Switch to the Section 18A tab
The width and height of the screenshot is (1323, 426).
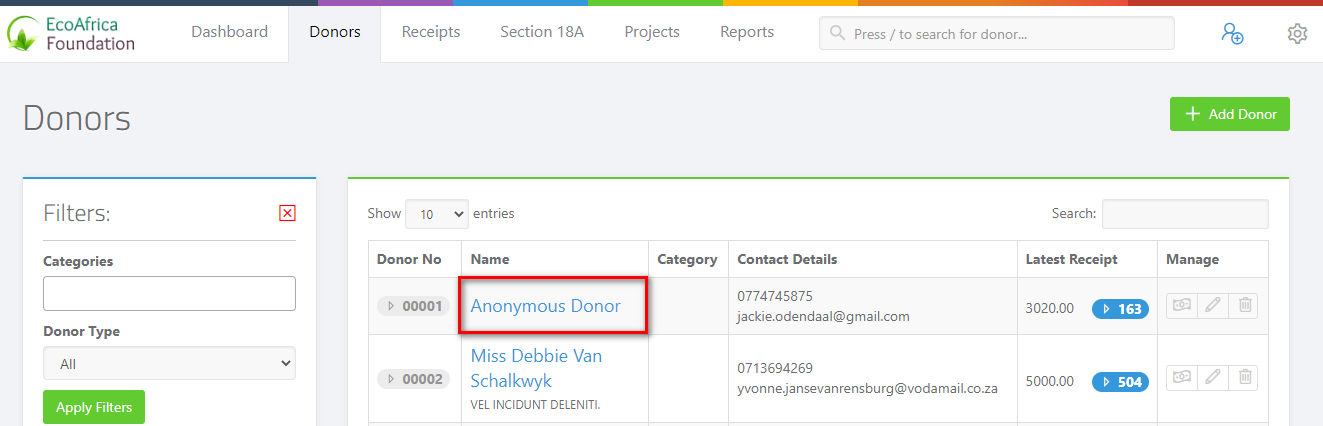(542, 32)
